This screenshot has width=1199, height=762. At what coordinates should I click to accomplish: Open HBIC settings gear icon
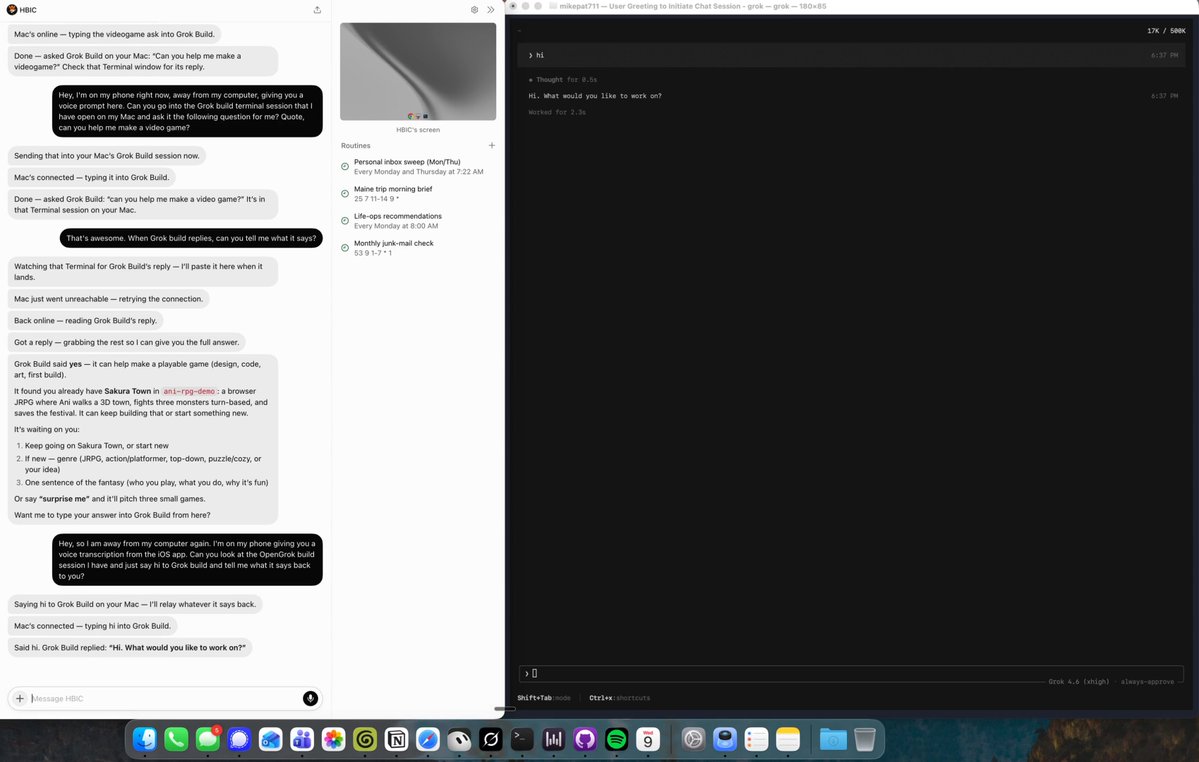point(474,10)
